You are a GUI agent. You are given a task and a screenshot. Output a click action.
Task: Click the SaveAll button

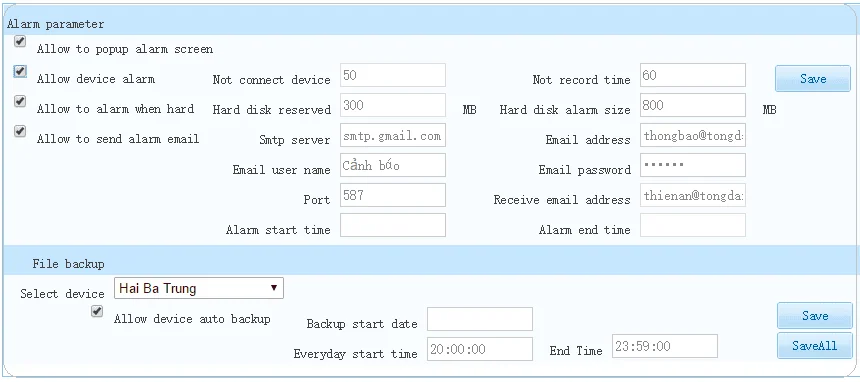pos(814,345)
